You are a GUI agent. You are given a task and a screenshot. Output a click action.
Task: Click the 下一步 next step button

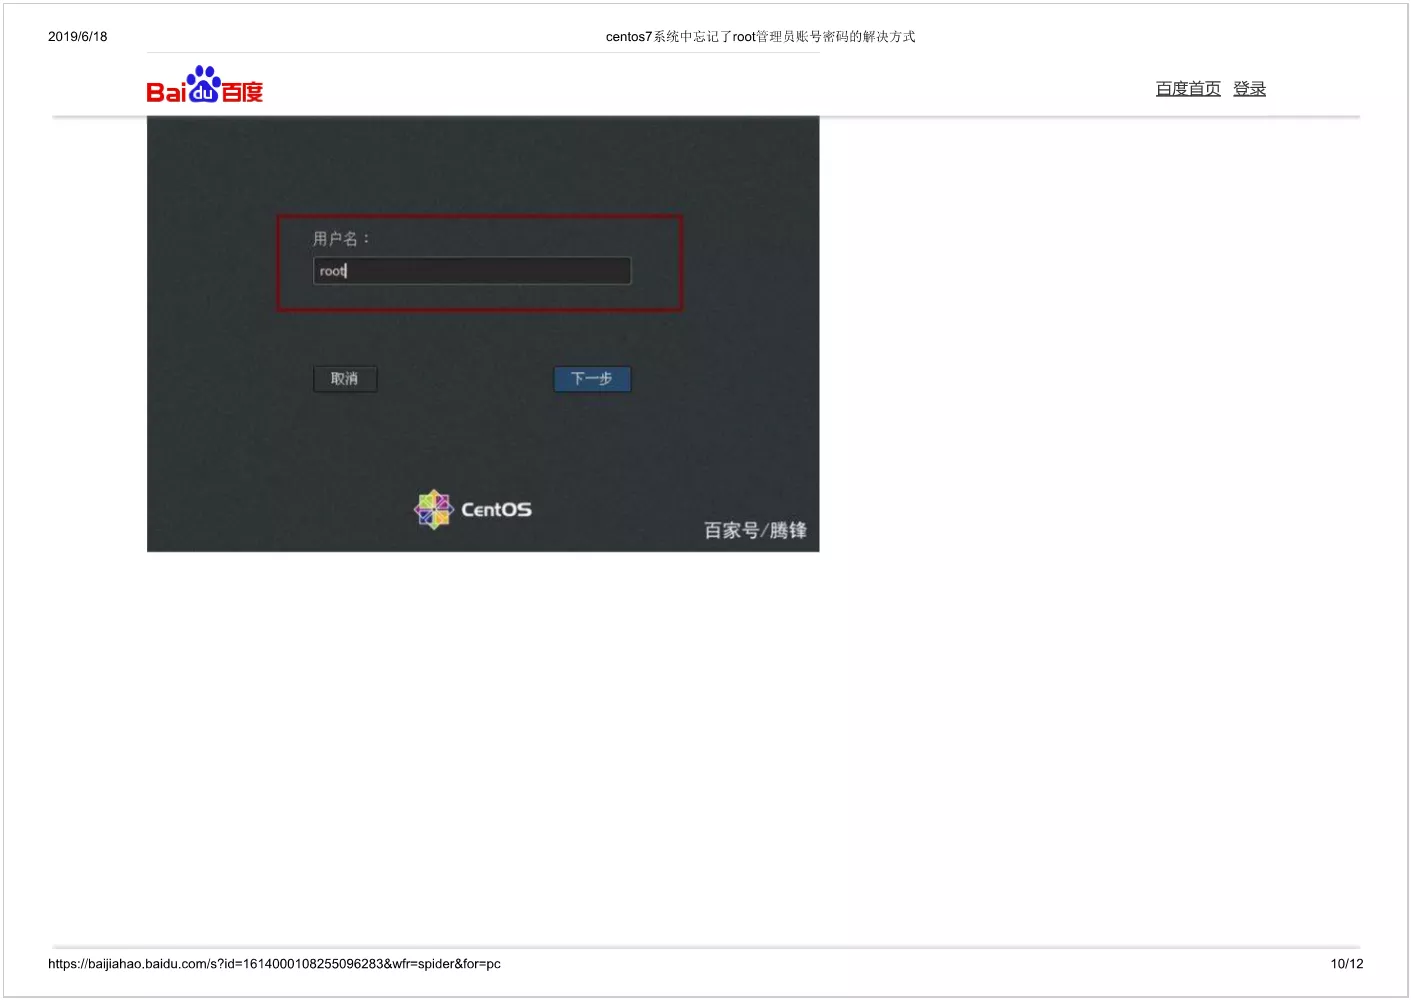point(592,379)
